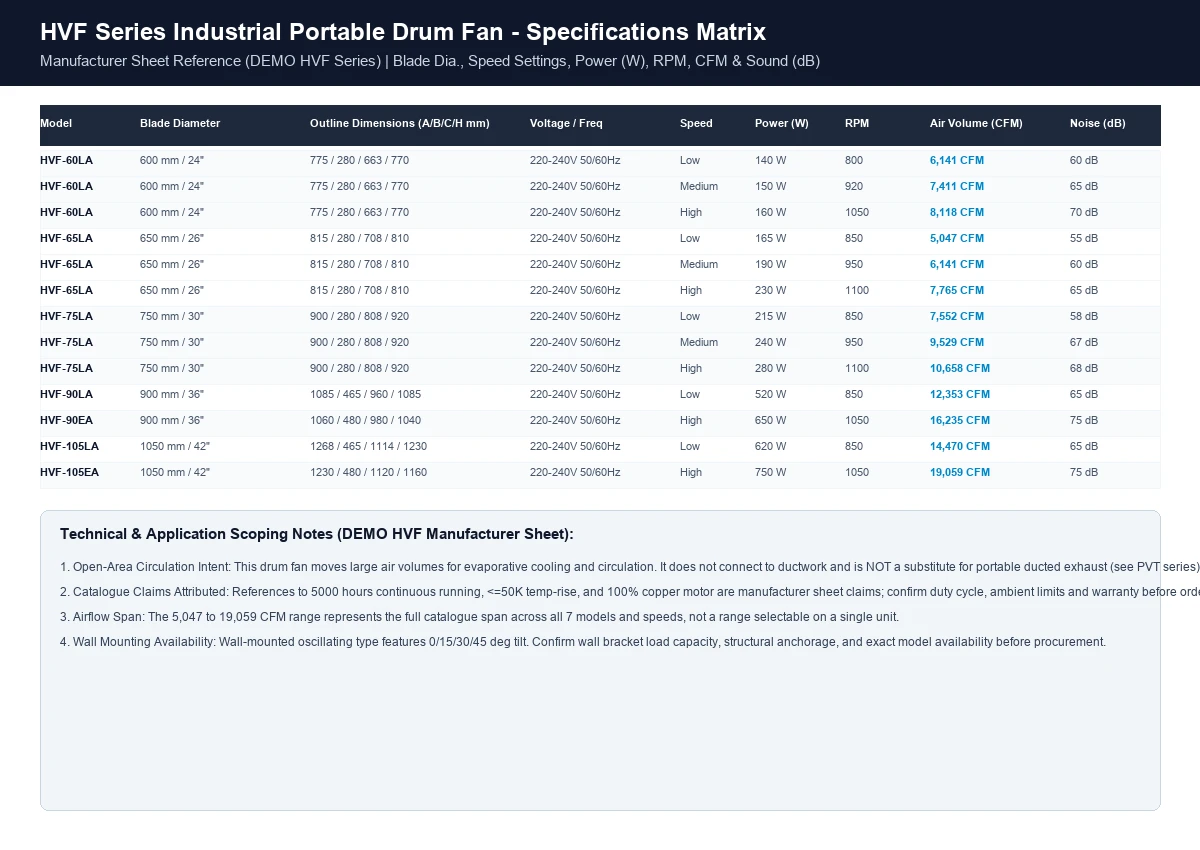1200x850 pixels.
Task: Click note 4 Wall Mounting Availability
Action: [x=583, y=642]
